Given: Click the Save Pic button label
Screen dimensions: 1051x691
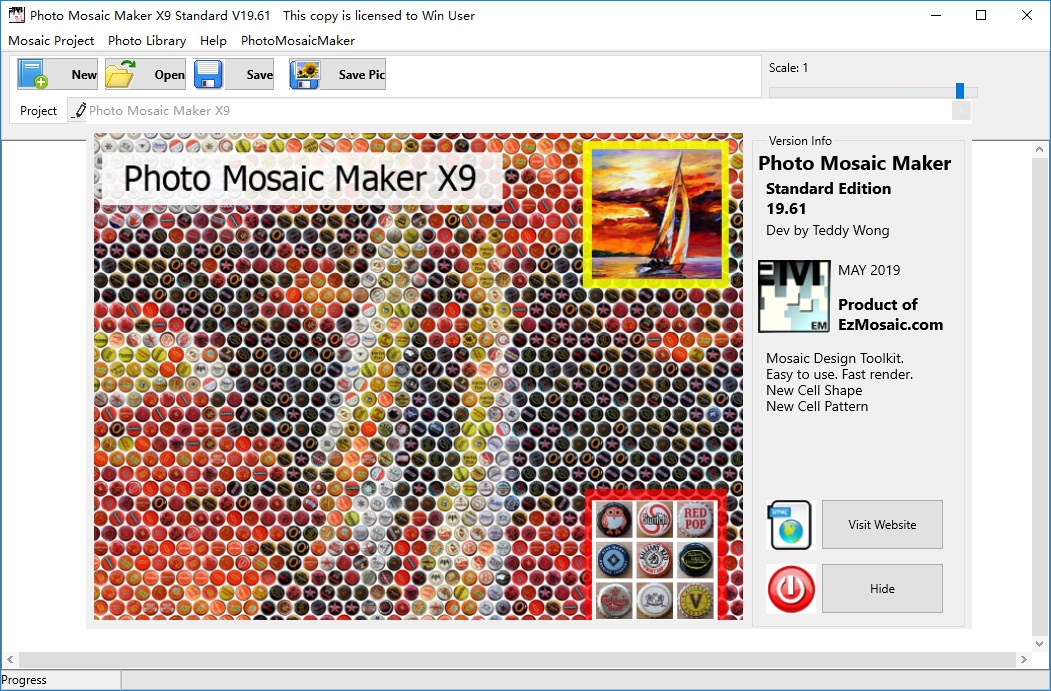Looking at the screenshot, I should point(361,74).
